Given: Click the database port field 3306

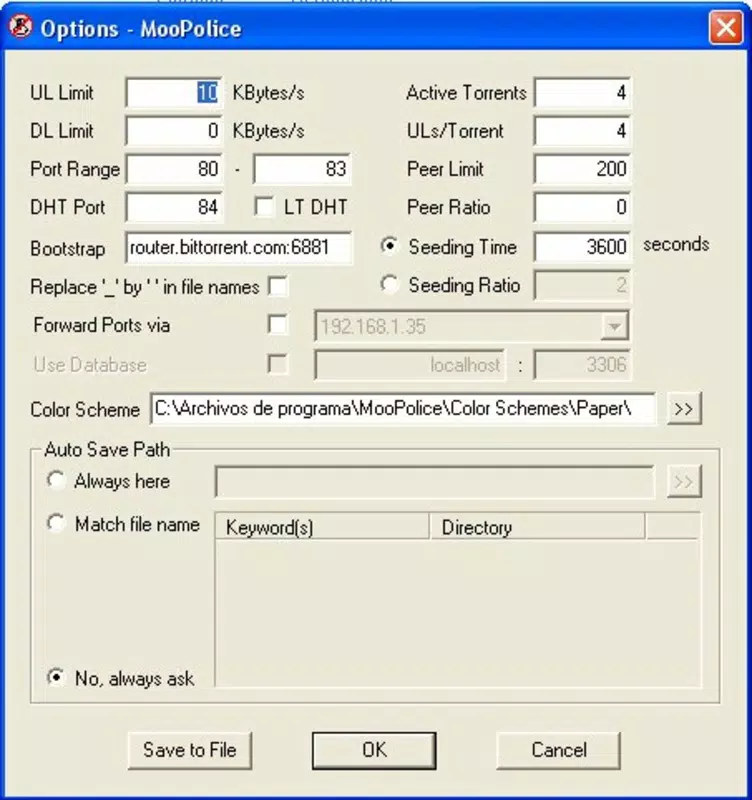Looking at the screenshot, I should [582, 365].
